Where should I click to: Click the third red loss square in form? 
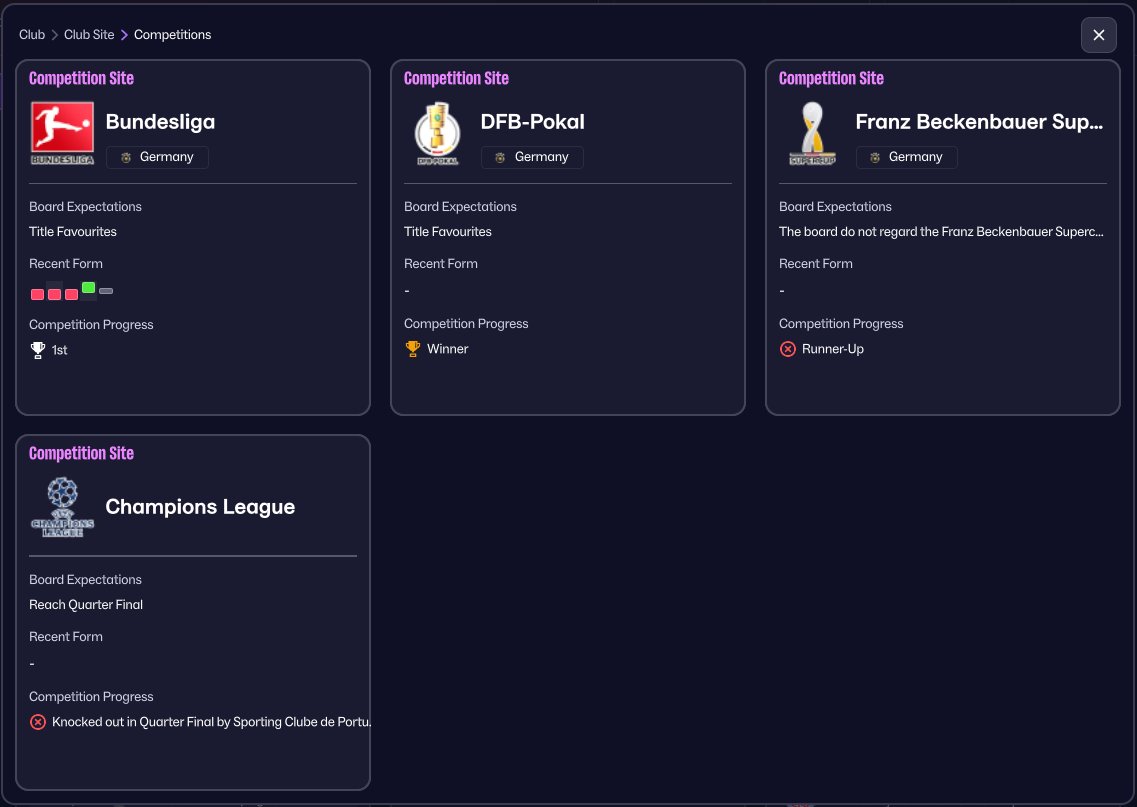tap(71, 294)
